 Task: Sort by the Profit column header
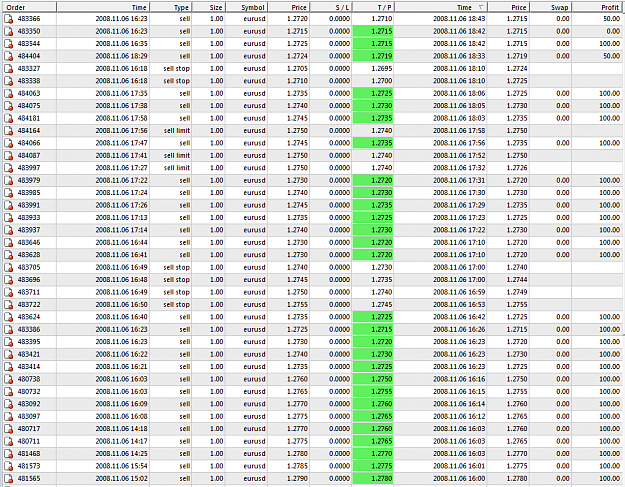(x=598, y=7)
